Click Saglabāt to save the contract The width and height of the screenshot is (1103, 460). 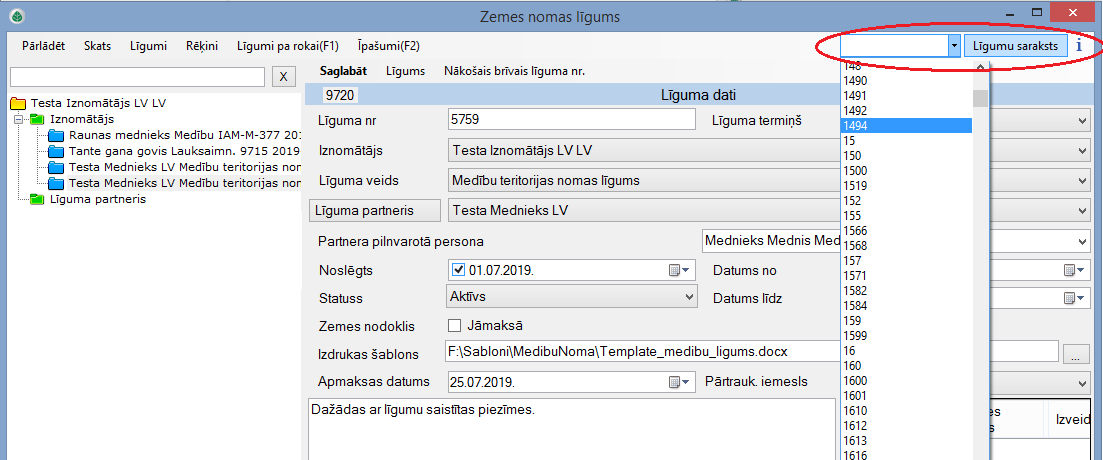click(343, 71)
